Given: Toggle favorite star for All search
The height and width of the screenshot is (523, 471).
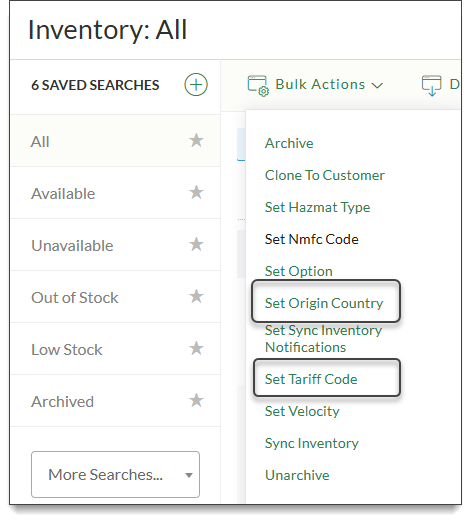Looking at the screenshot, I should (x=196, y=140).
